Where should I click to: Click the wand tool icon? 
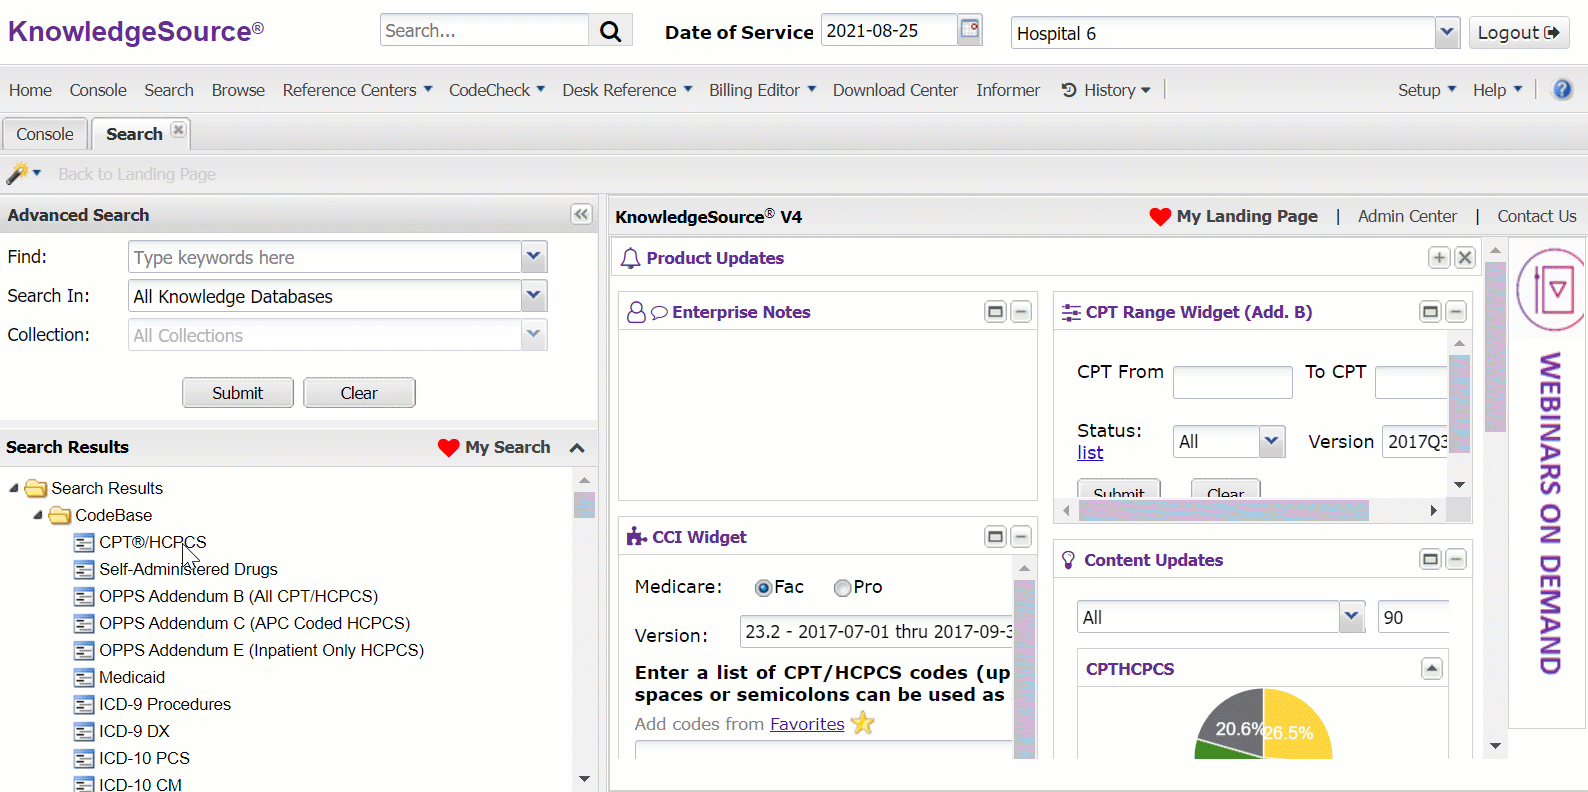click(17, 174)
